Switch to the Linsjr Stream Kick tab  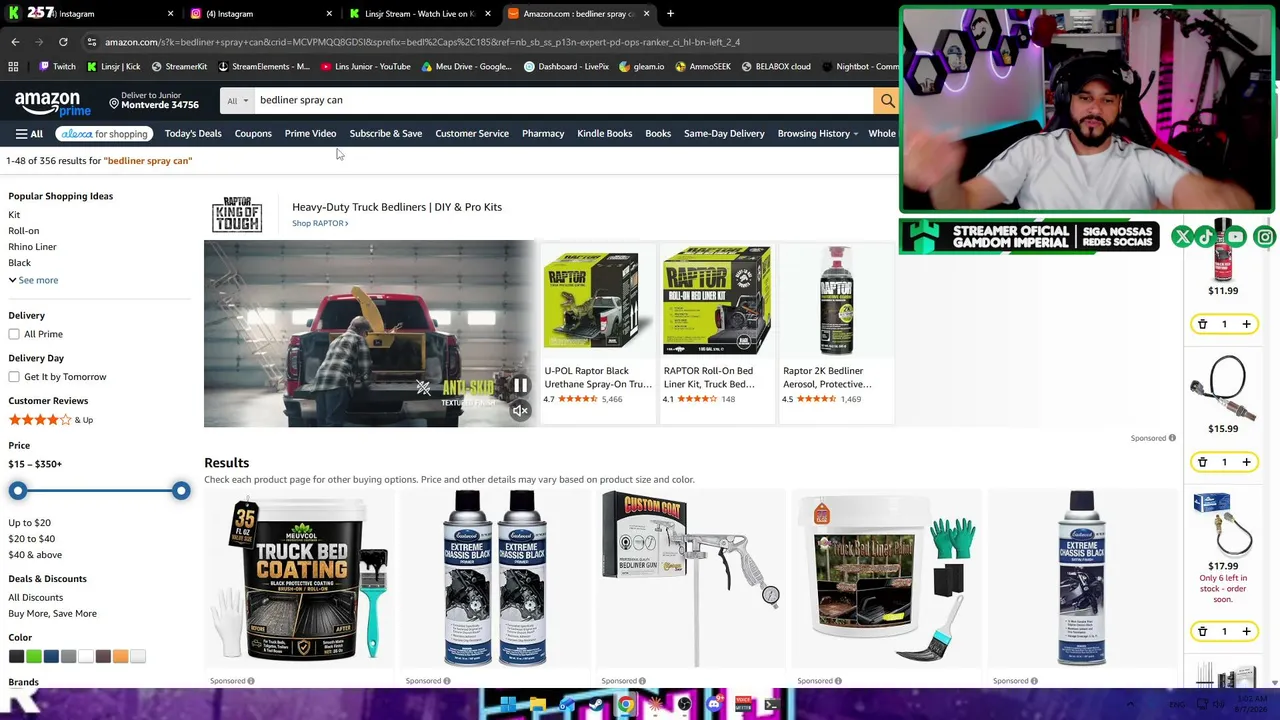coord(420,14)
